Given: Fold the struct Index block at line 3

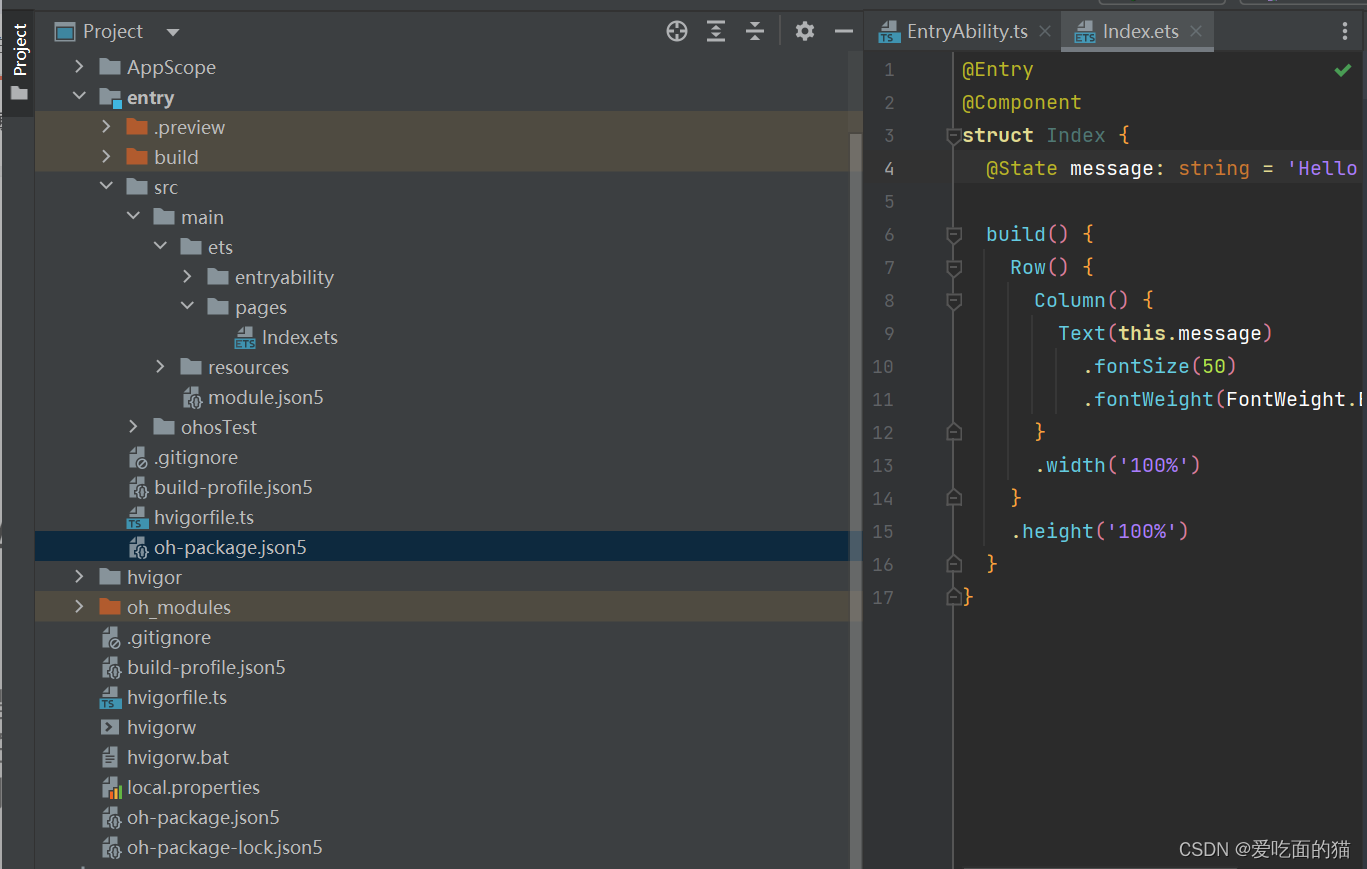Looking at the screenshot, I should (954, 136).
